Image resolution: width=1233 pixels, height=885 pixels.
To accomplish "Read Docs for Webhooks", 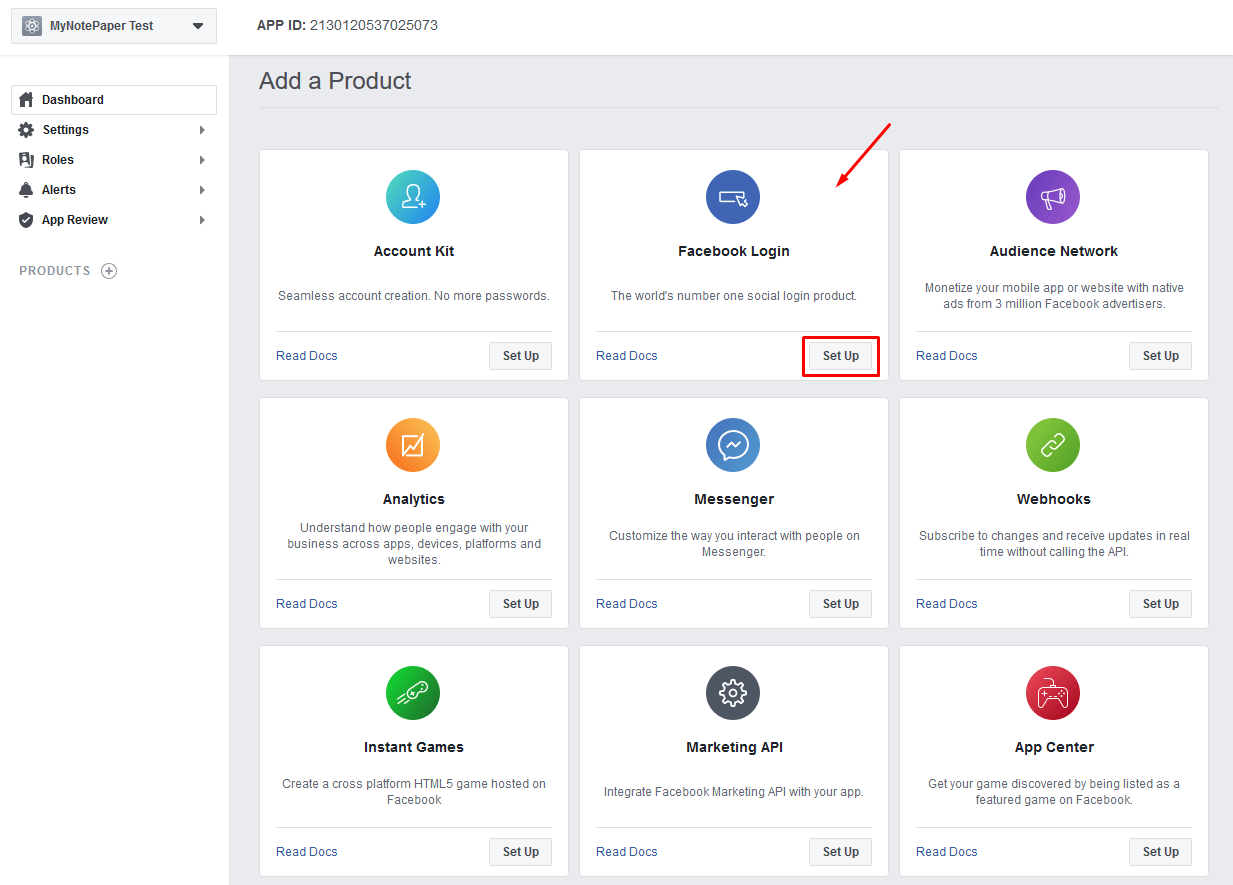I will pyautogui.click(x=947, y=604).
